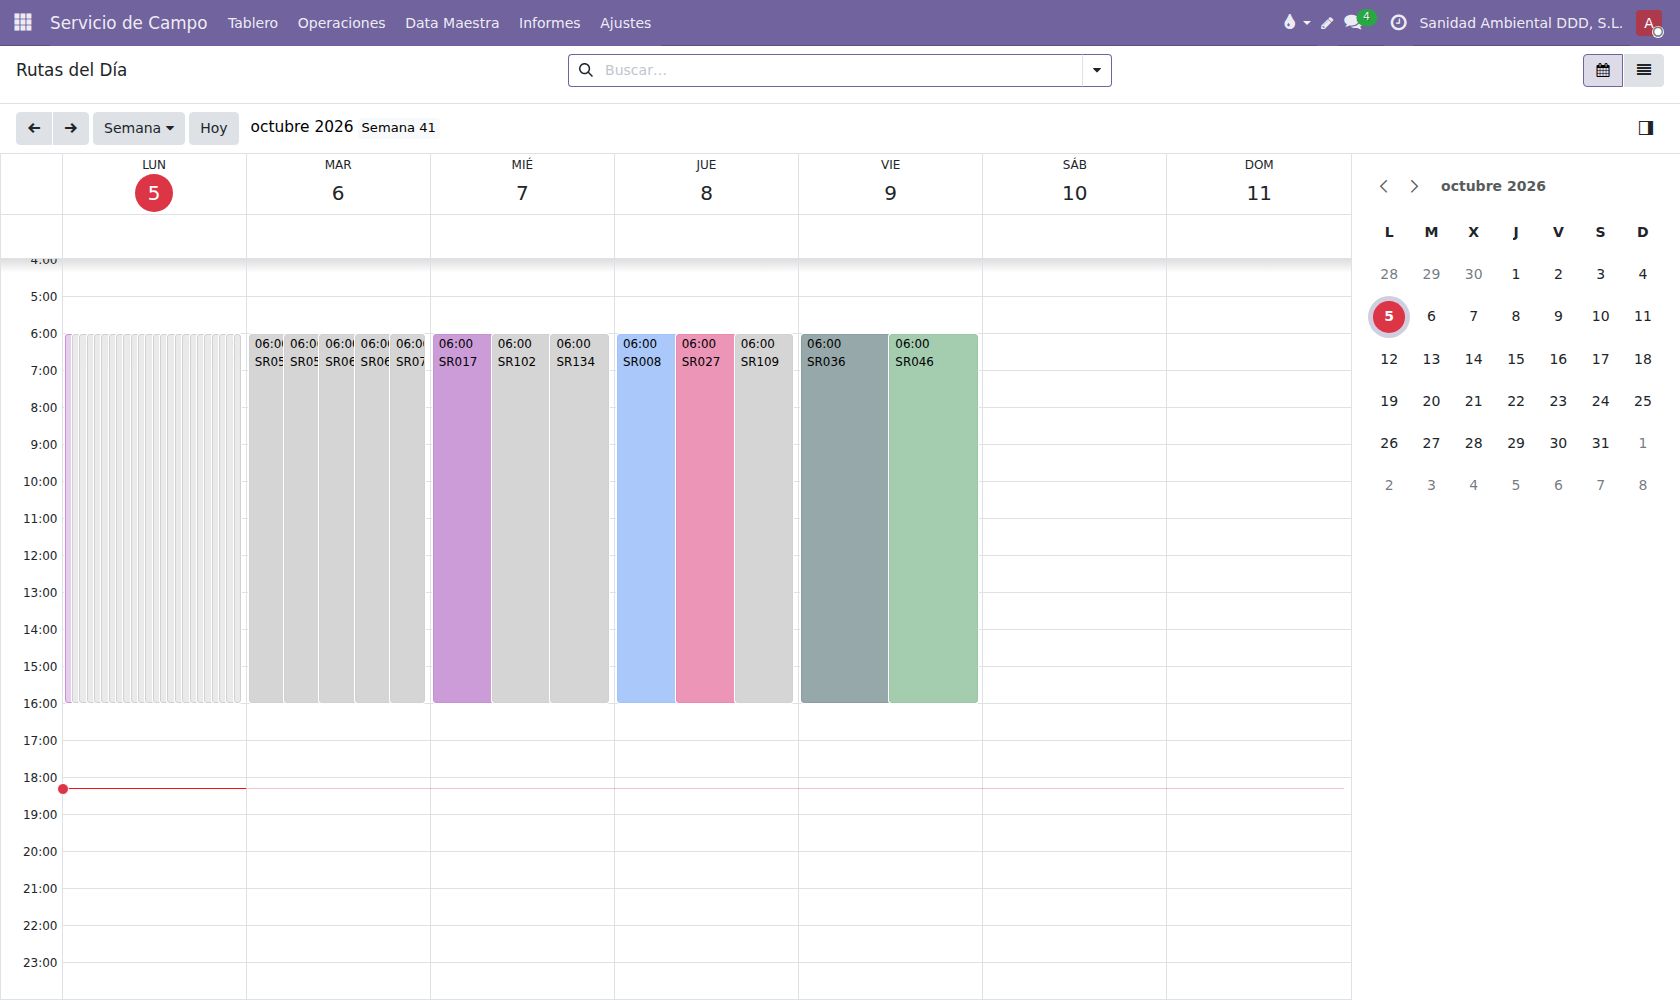The image size is (1680, 1000).
Task: Open the Operaciones menu
Action: [x=341, y=22]
